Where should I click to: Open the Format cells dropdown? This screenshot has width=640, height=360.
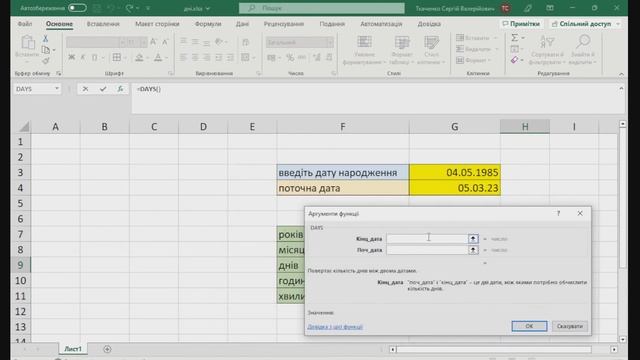pyautogui.click(x=474, y=60)
